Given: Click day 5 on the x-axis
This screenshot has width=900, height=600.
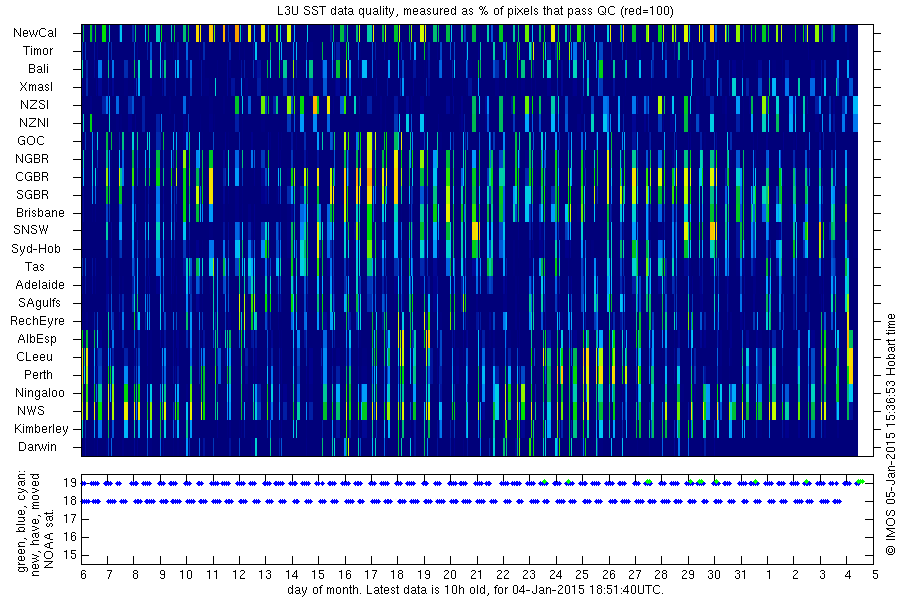Looking at the screenshot, I should 875,575.
